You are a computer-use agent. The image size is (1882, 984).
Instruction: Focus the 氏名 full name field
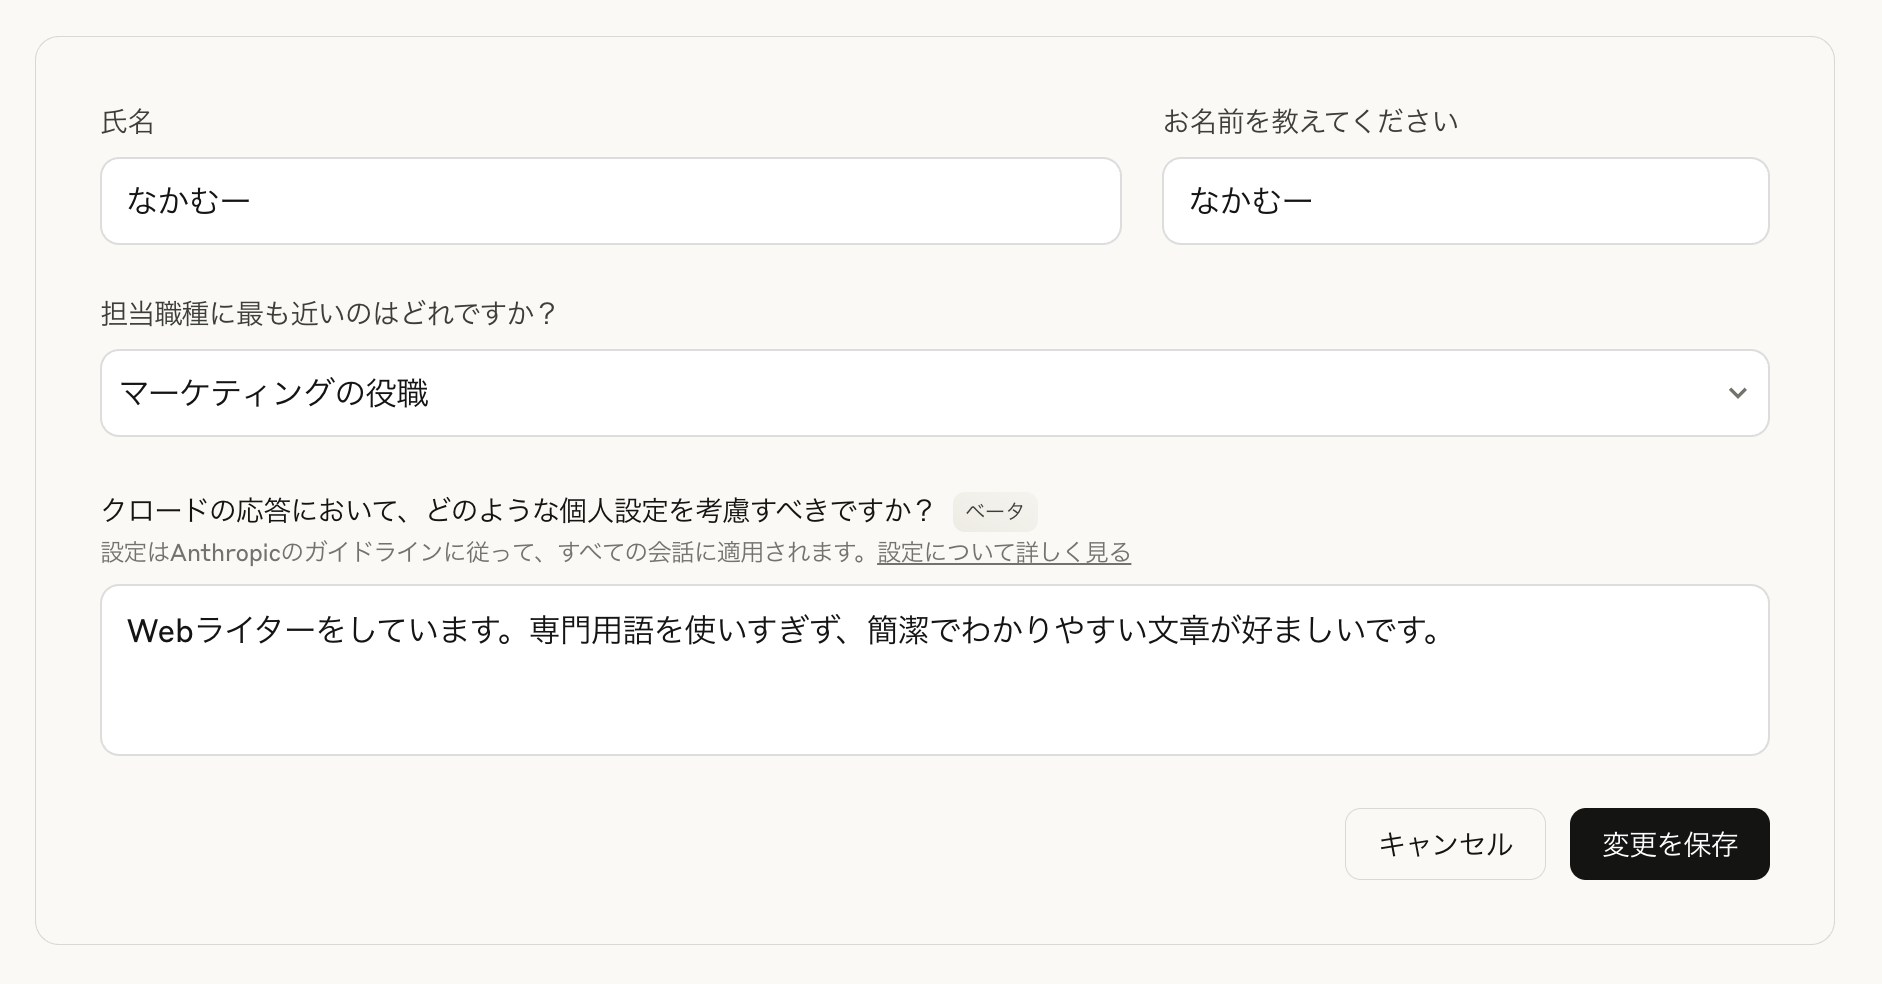(x=611, y=201)
